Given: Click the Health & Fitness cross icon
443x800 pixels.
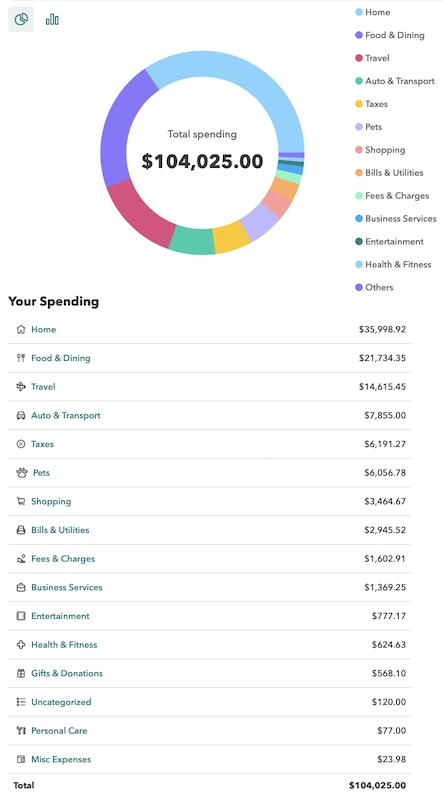Looking at the screenshot, I should pos(21,644).
